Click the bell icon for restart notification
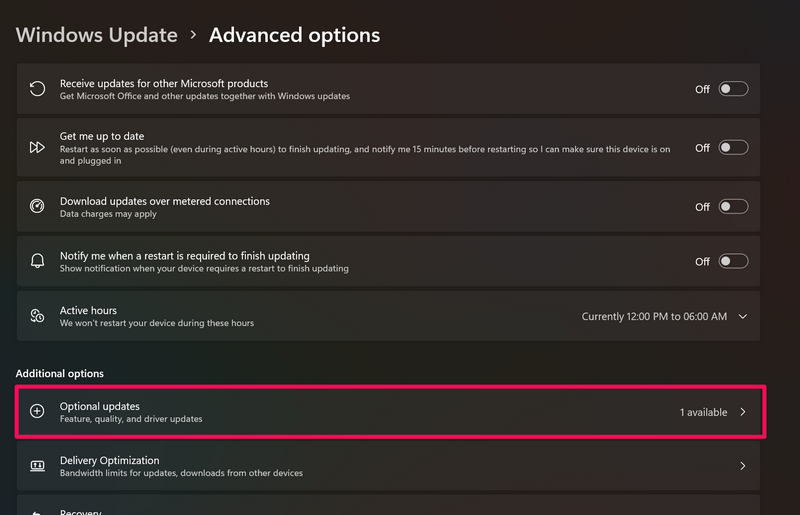Image resolution: width=800 pixels, height=515 pixels. pyautogui.click(x=37, y=261)
